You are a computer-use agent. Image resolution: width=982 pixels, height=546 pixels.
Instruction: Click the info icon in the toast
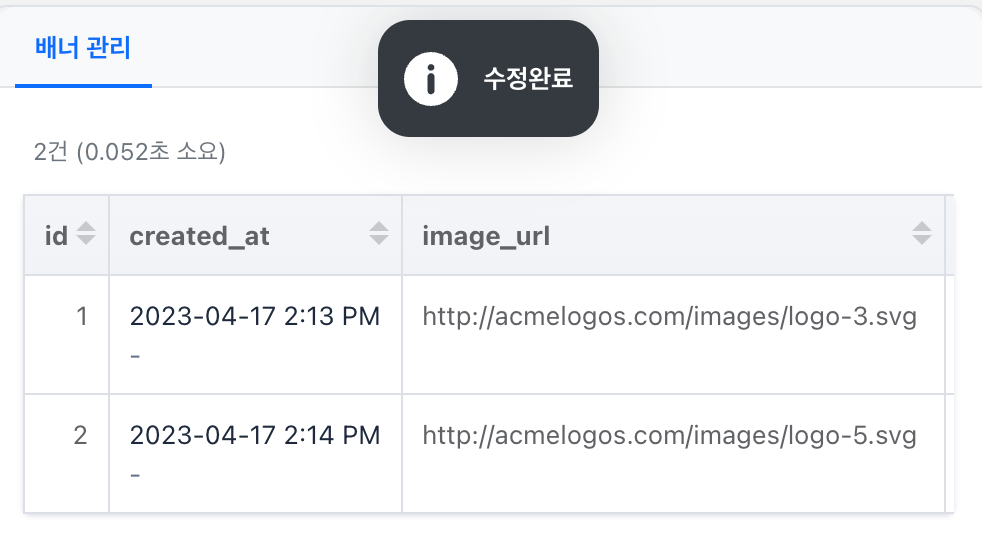click(431, 79)
